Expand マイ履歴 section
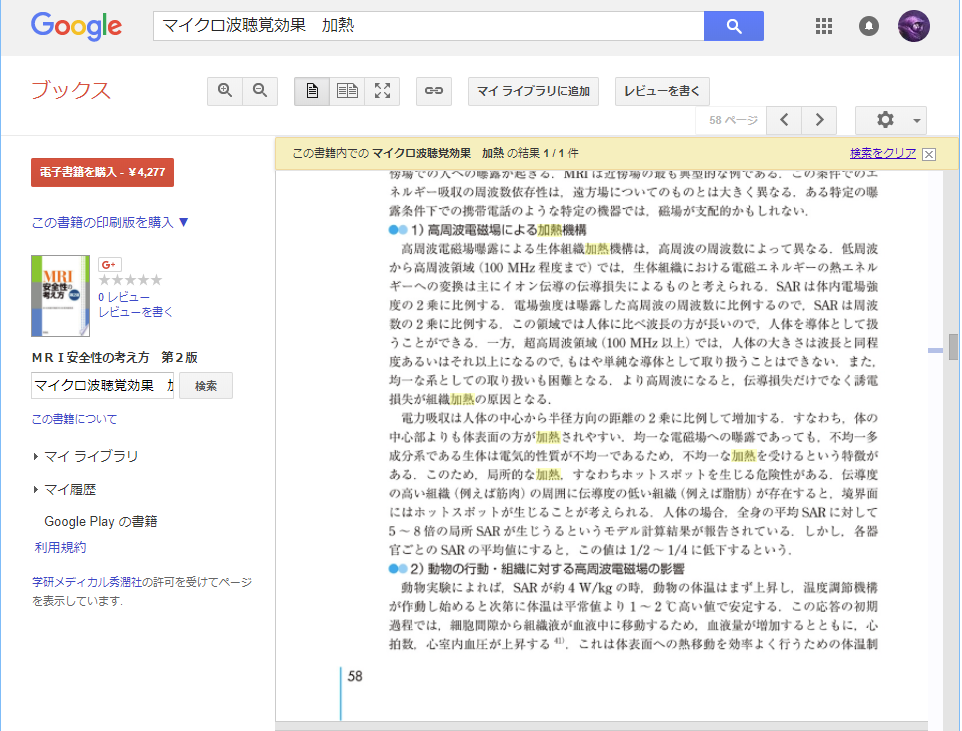Image resolution: width=962 pixels, height=731 pixels. click(x=65, y=489)
